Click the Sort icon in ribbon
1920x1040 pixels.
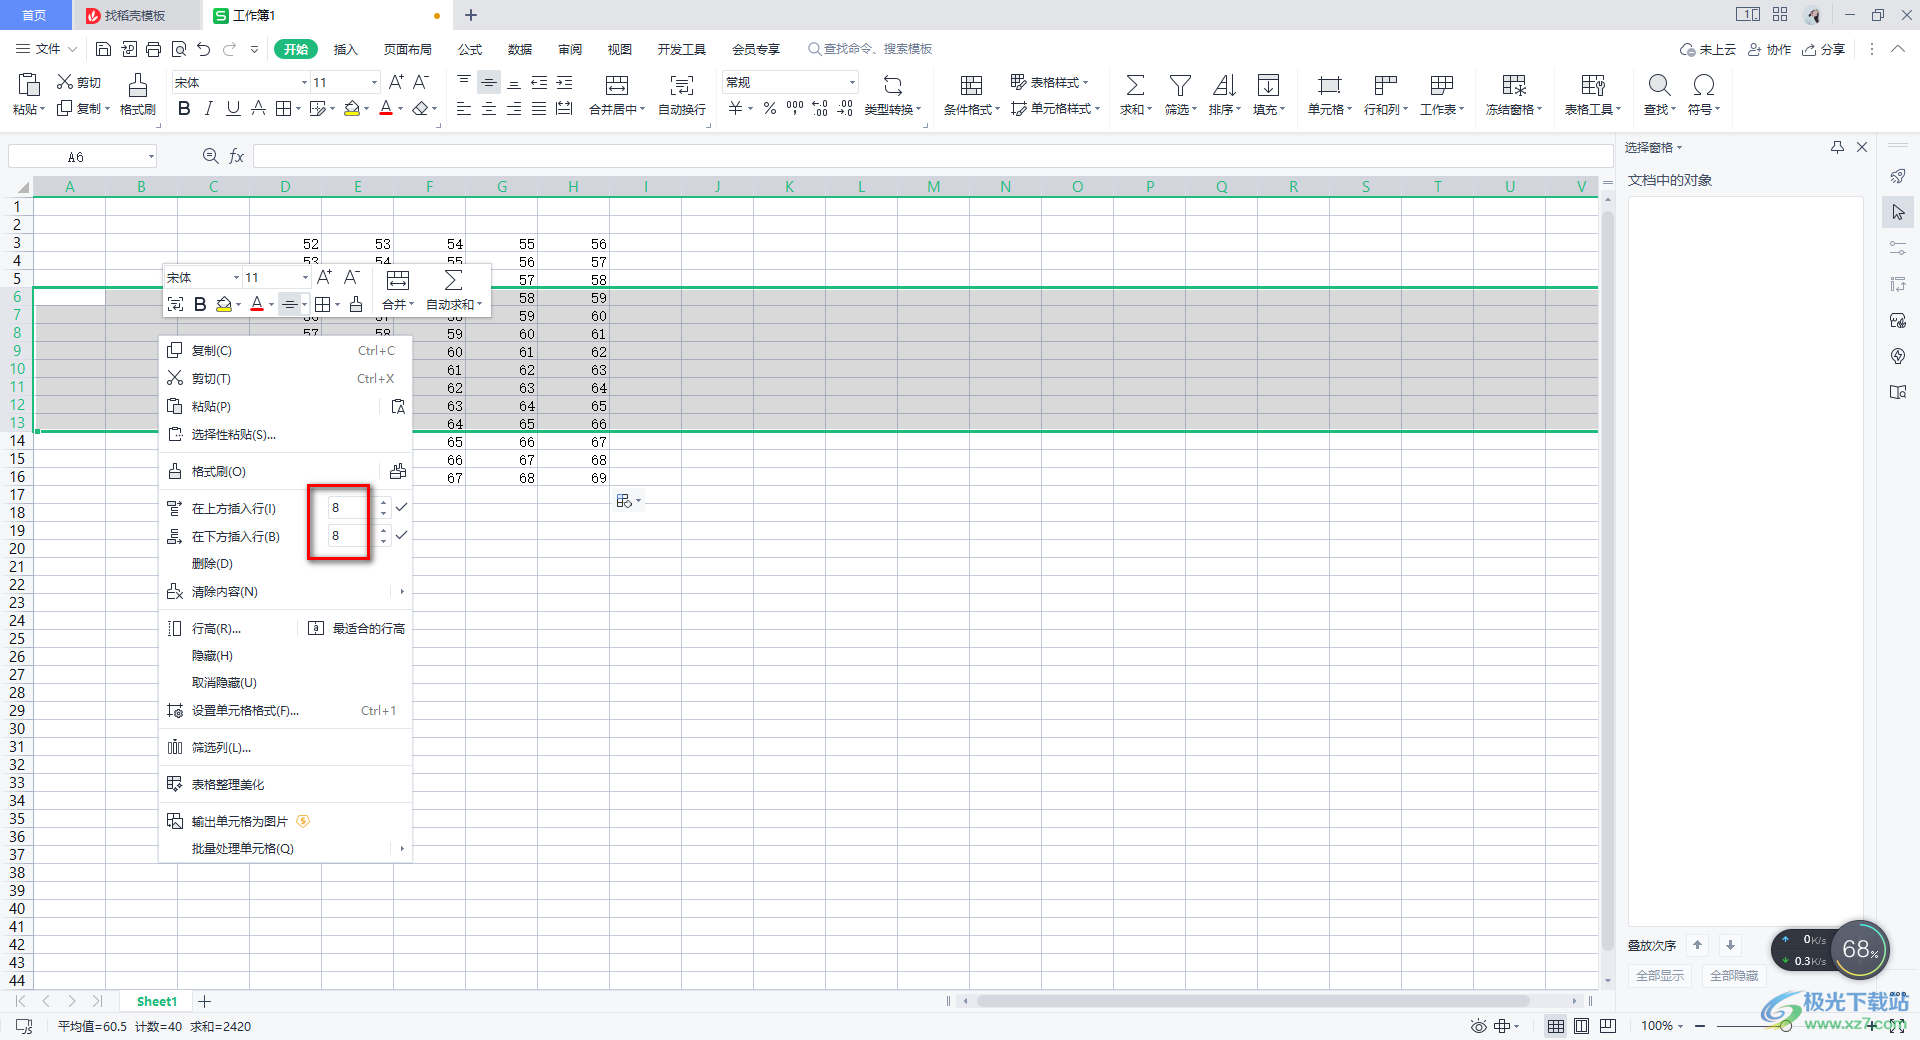click(x=1224, y=85)
